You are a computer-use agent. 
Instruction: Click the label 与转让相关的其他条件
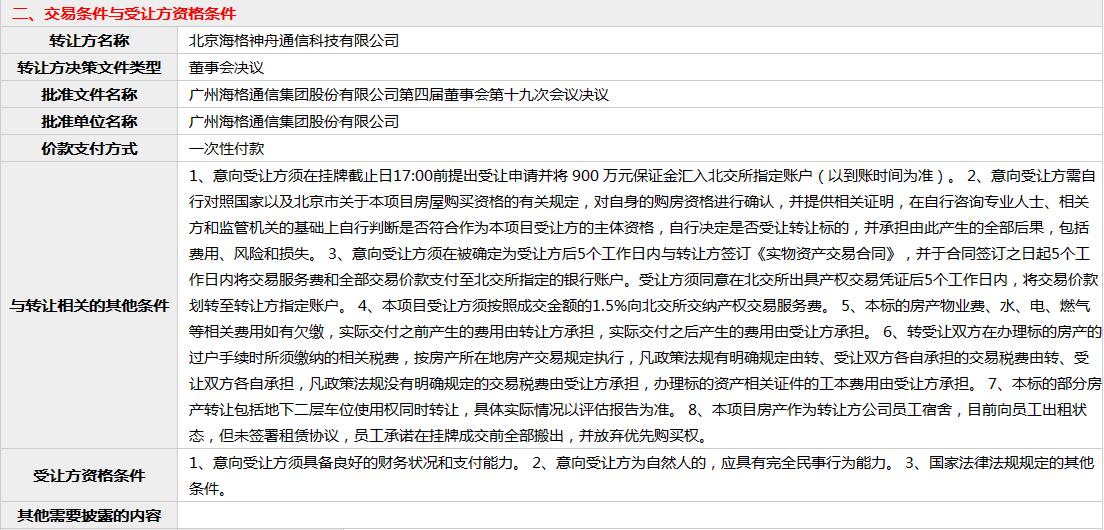click(x=89, y=305)
